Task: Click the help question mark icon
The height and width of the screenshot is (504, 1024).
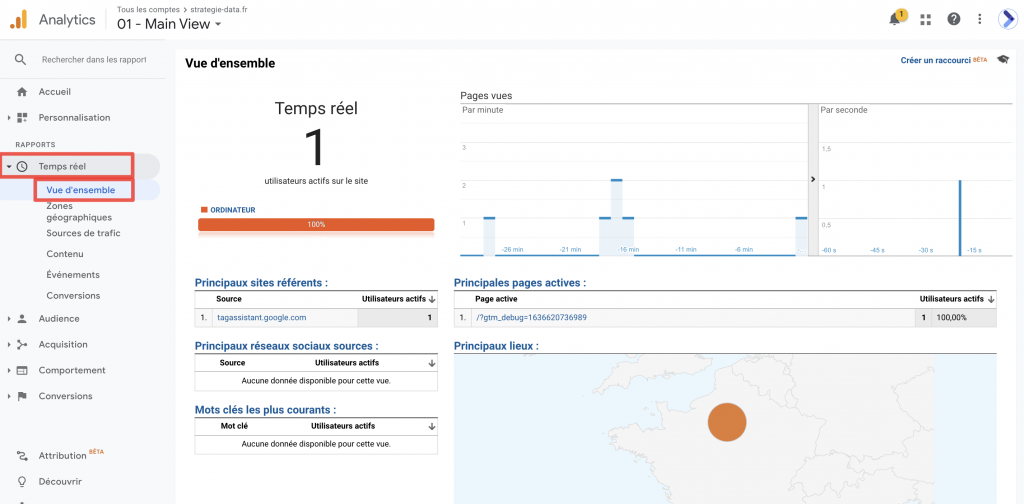Action: point(953,19)
